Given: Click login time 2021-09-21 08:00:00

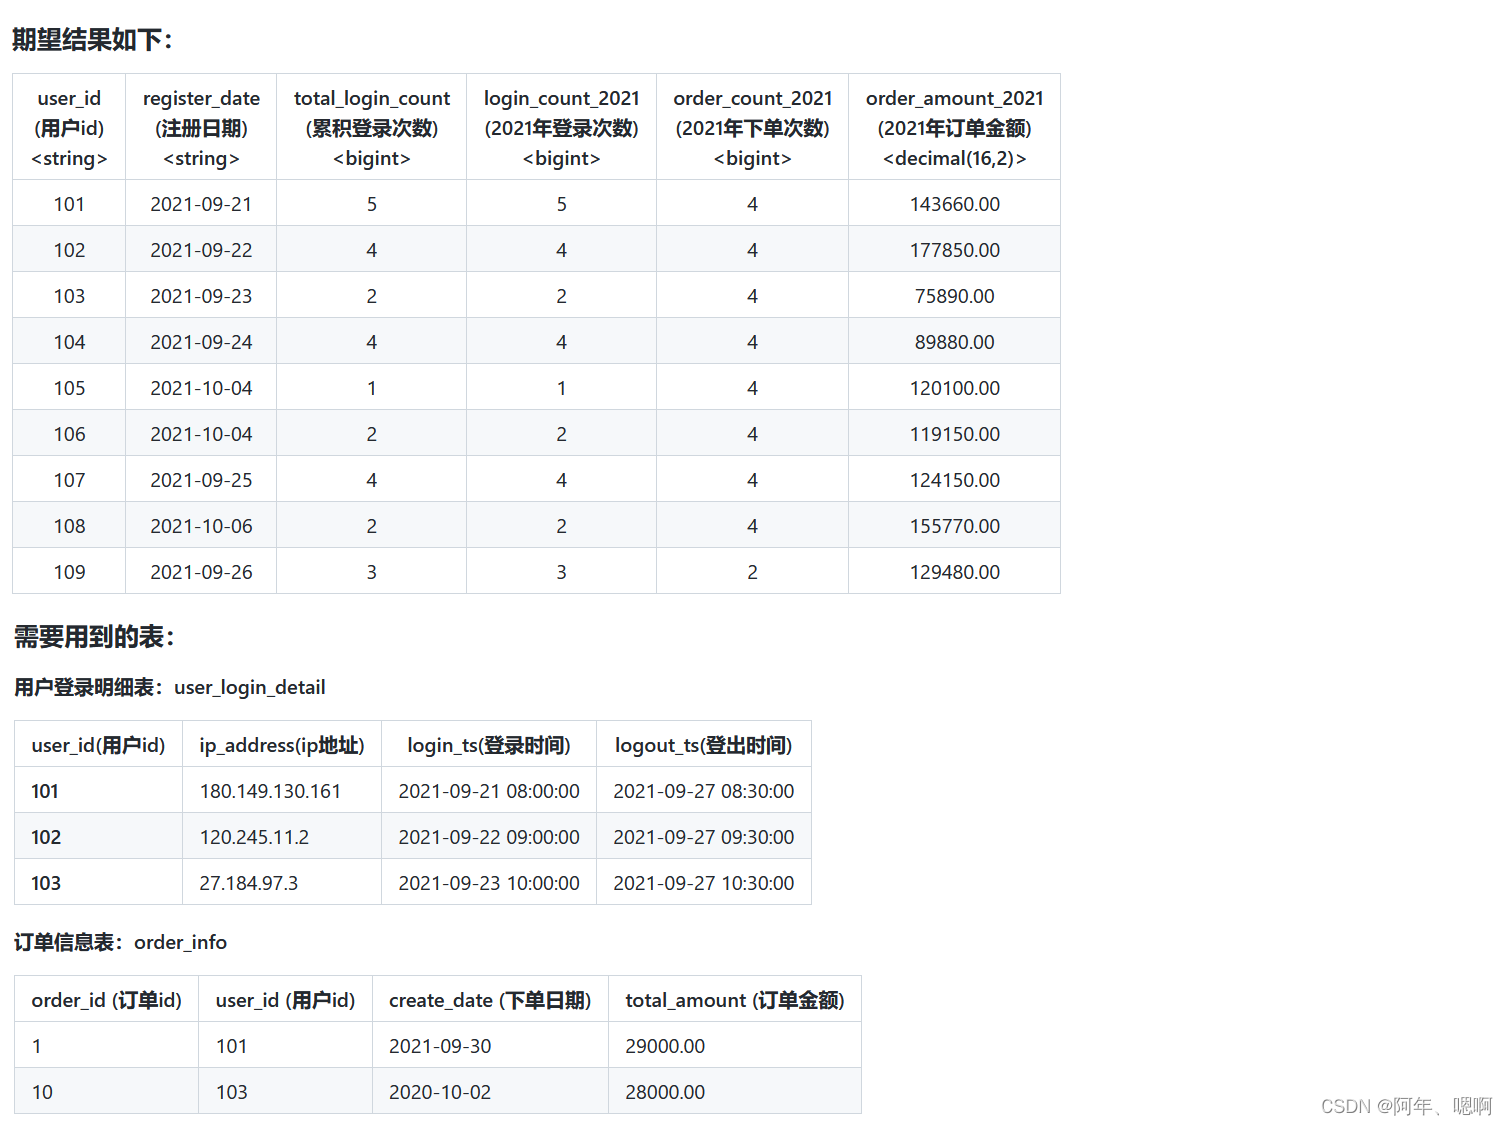Looking at the screenshot, I should (489, 791).
